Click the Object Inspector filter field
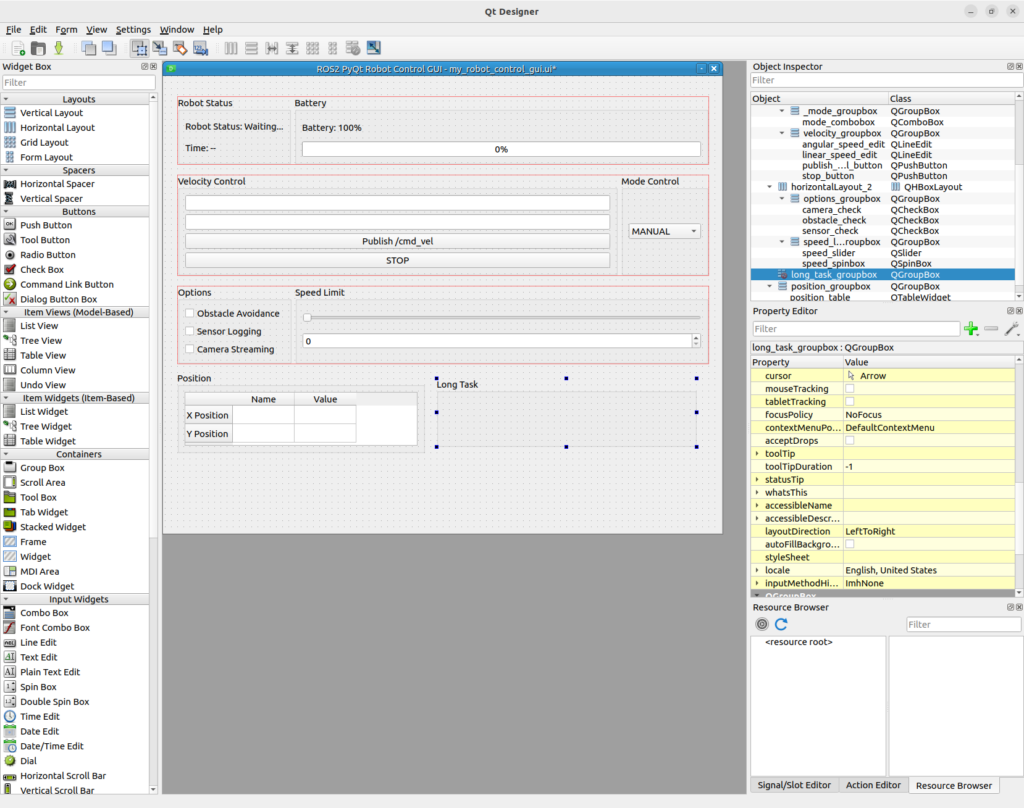The width and height of the screenshot is (1024, 808). point(886,80)
